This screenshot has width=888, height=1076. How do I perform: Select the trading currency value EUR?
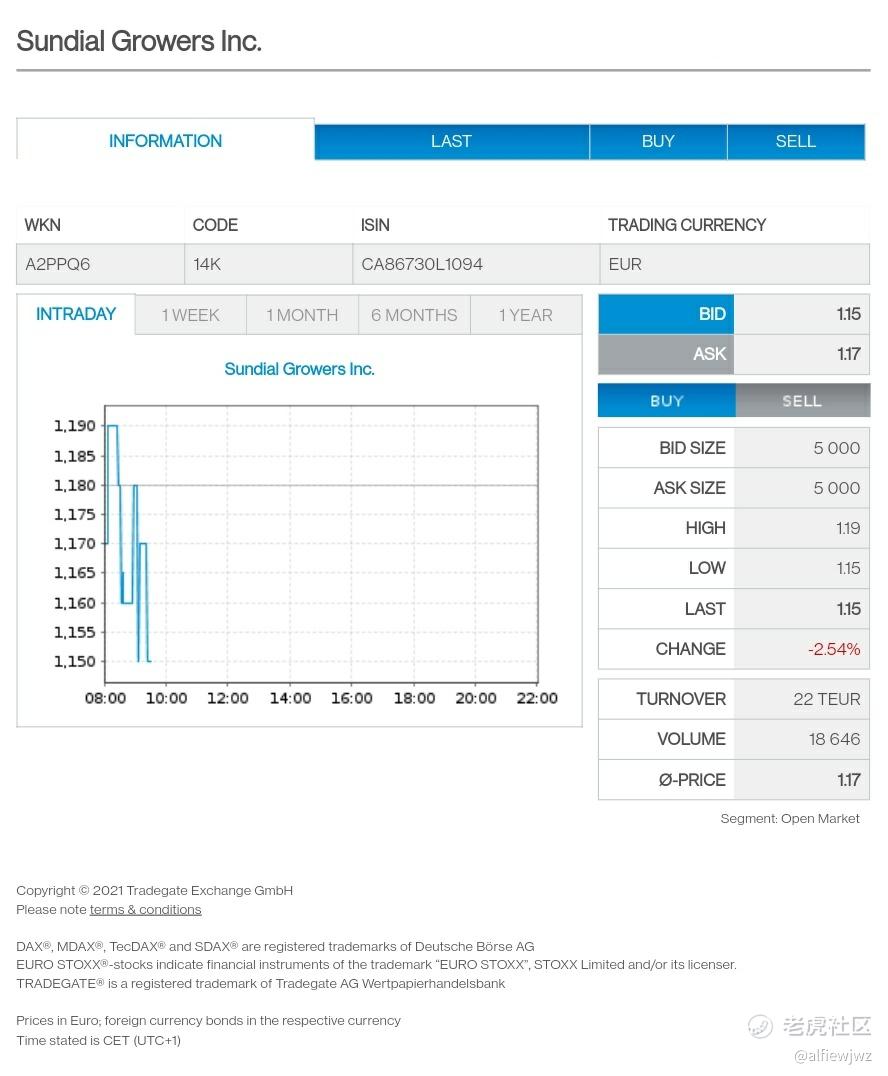tap(625, 264)
